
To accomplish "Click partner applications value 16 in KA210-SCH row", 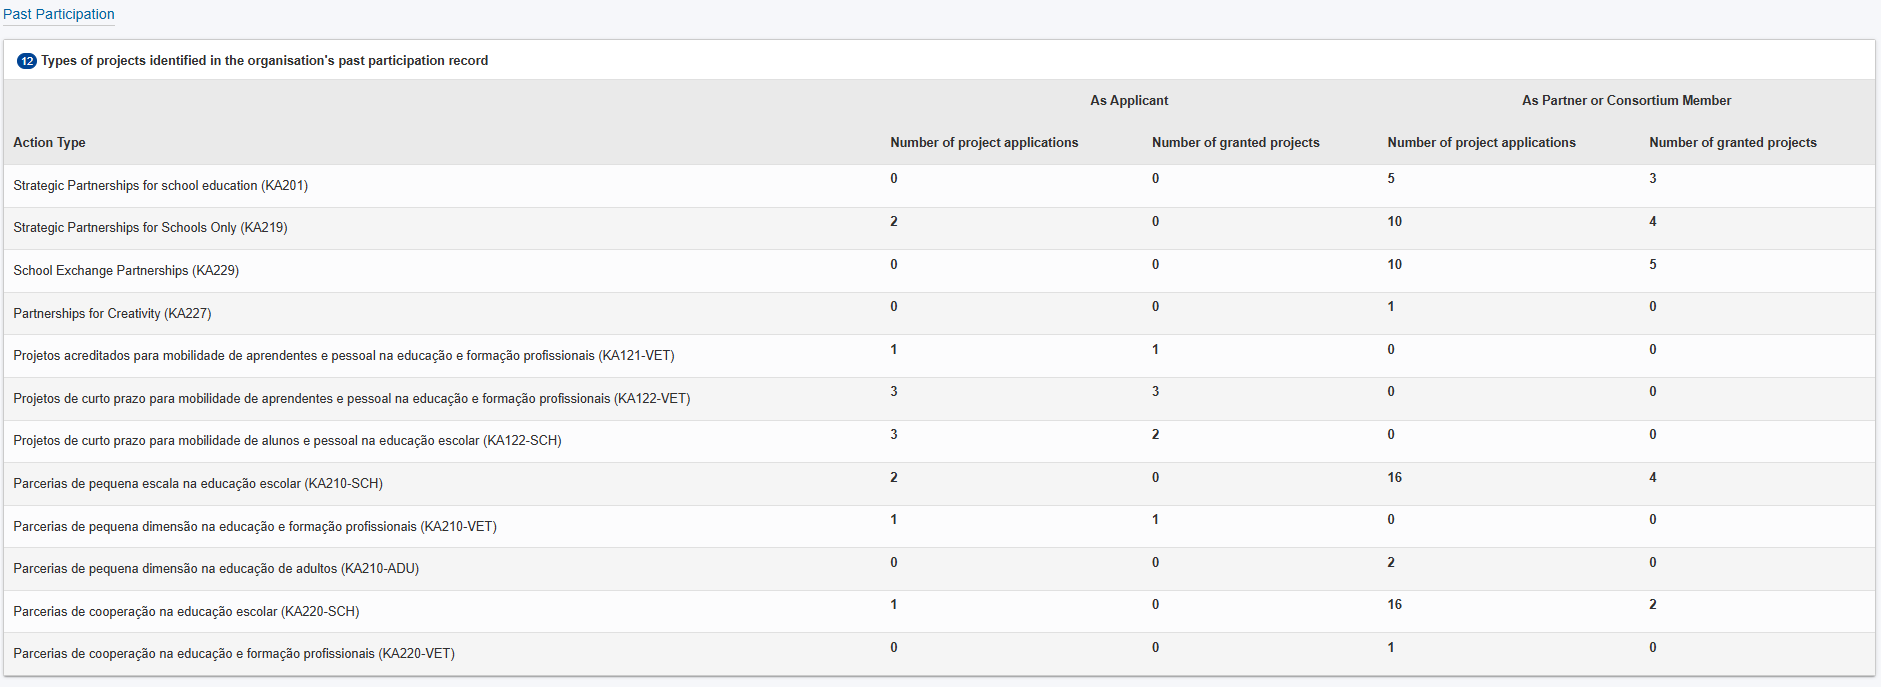I will [x=1395, y=478].
